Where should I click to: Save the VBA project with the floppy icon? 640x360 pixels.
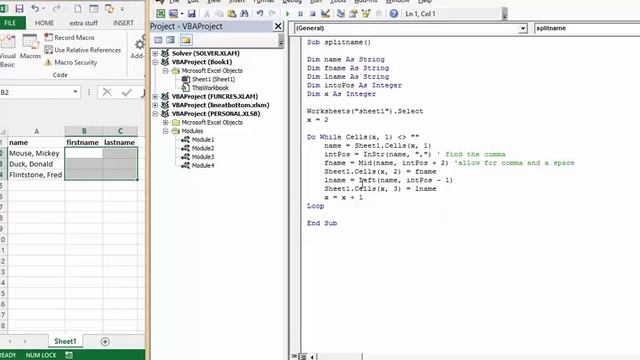coord(191,13)
